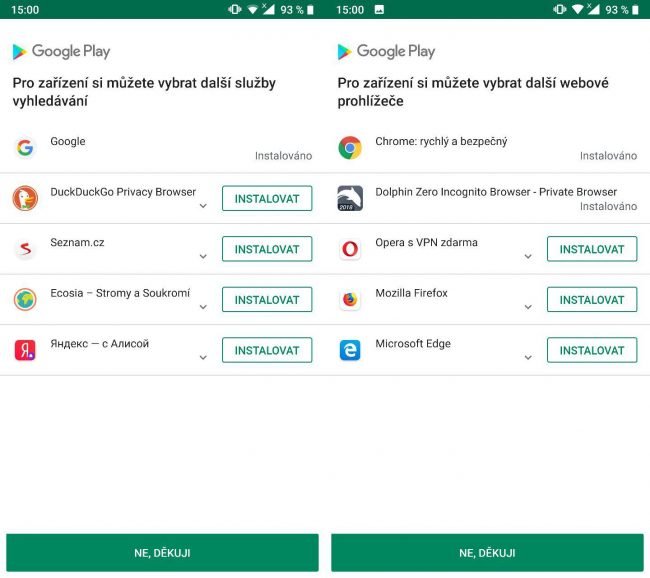Tap NE, DĚKUJI on search services screen
The width and height of the screenshot is (650, 578).
click(162, 553)
